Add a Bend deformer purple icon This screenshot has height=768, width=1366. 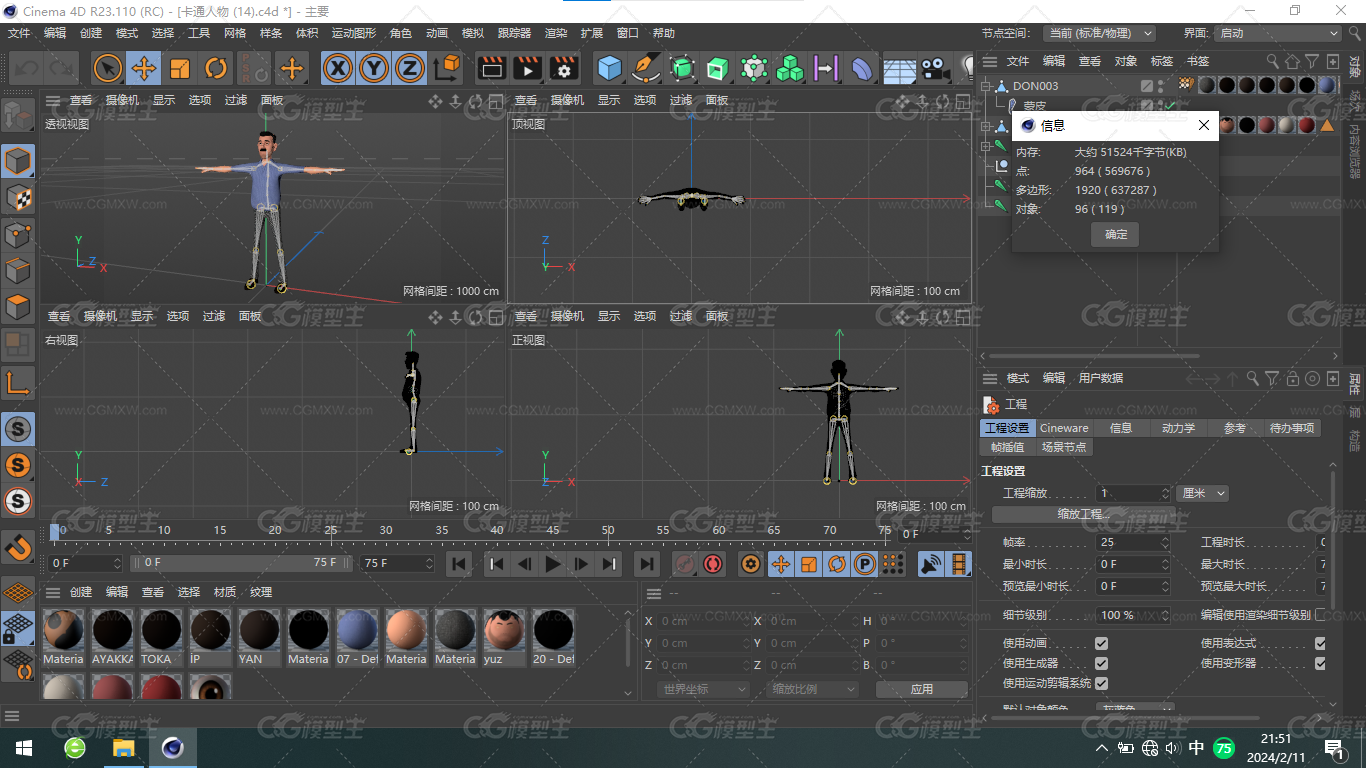pos(861,68)
